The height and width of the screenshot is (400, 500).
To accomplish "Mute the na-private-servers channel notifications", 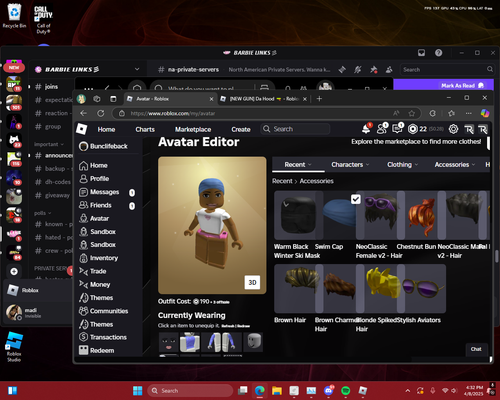I will [x=358, y=70].
